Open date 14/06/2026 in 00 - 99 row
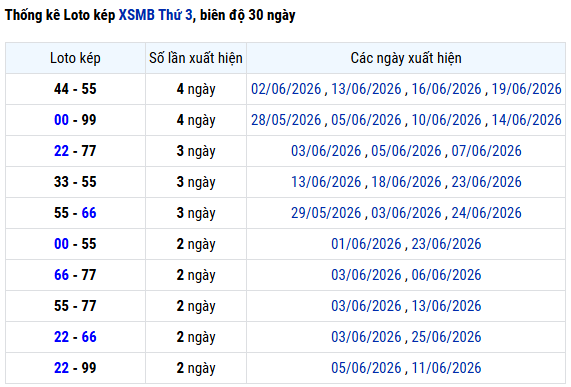This screenshot has height=387, width=571. (527, 120)
